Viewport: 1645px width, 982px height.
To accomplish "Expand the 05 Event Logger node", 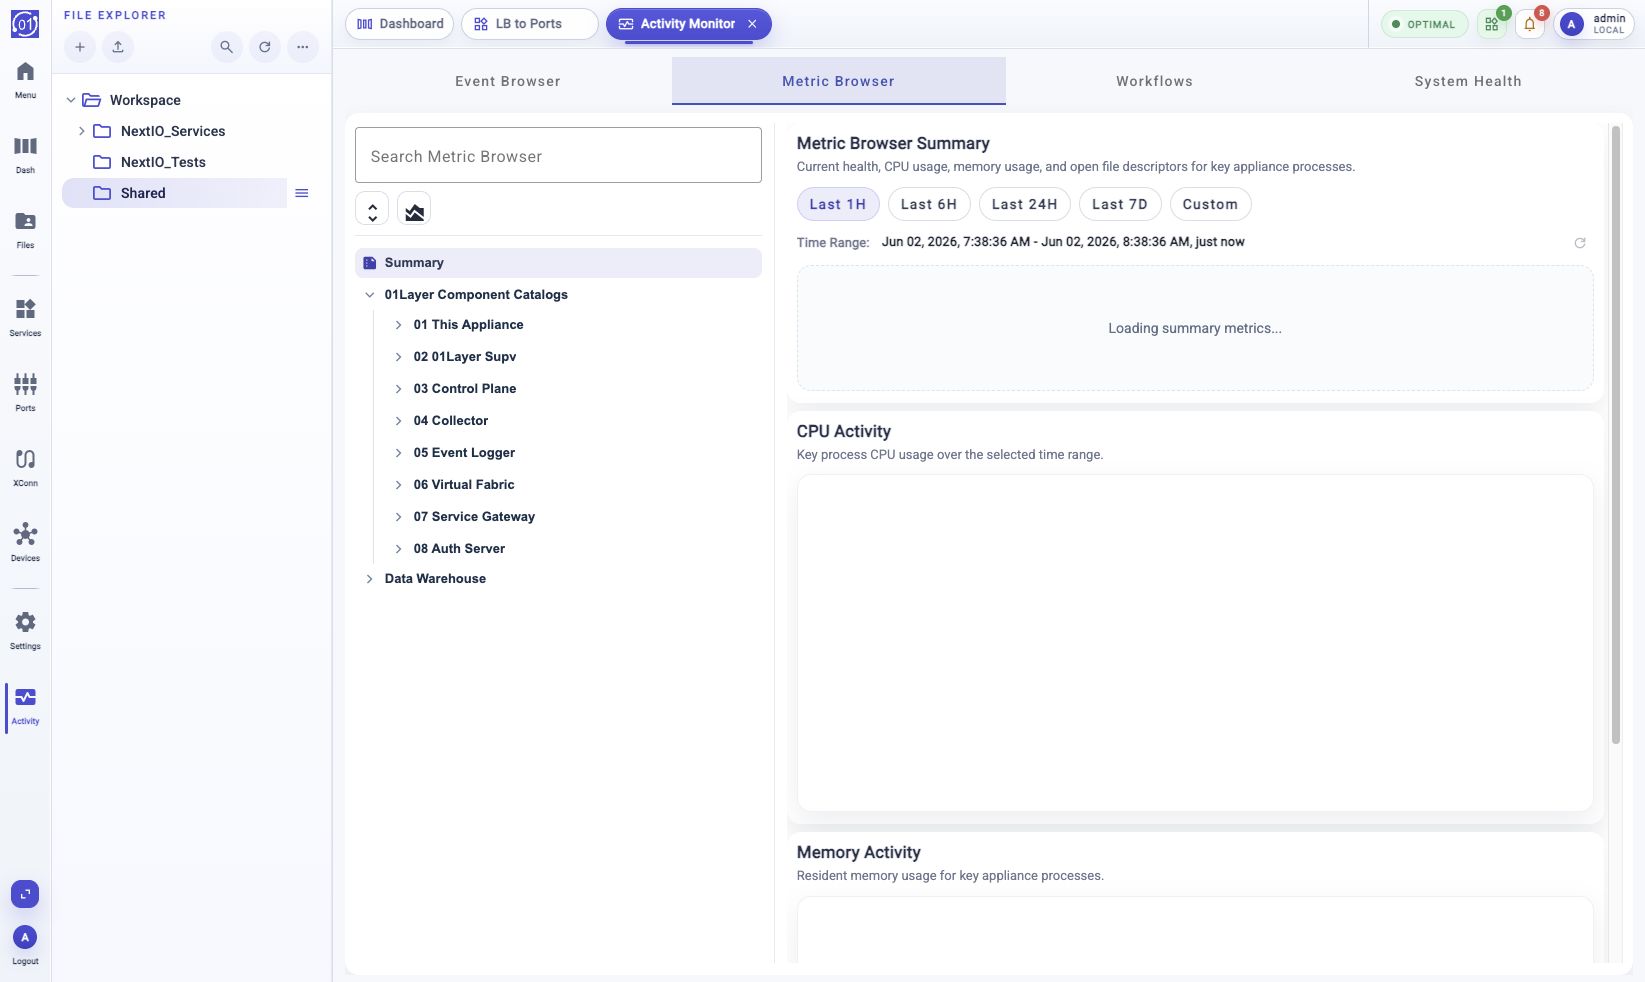I will pyautogui.click(x=399, y=453).
